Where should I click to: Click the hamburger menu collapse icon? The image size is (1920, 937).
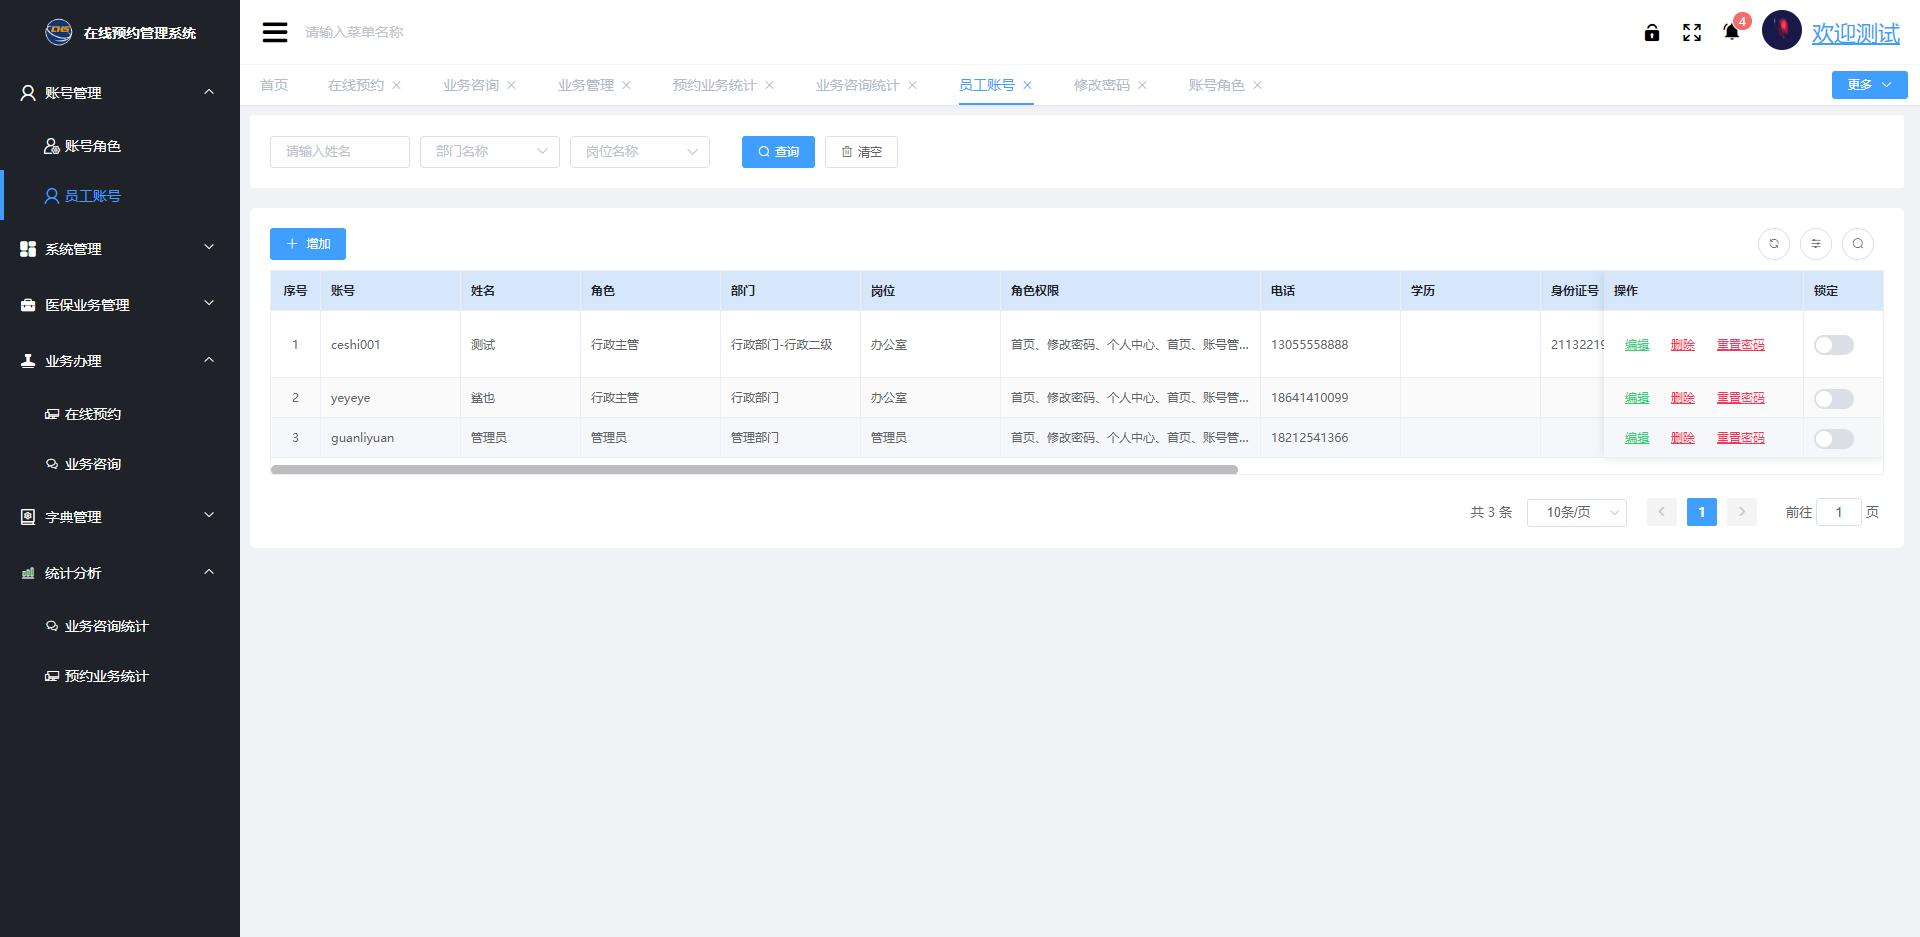pos(275,32)
